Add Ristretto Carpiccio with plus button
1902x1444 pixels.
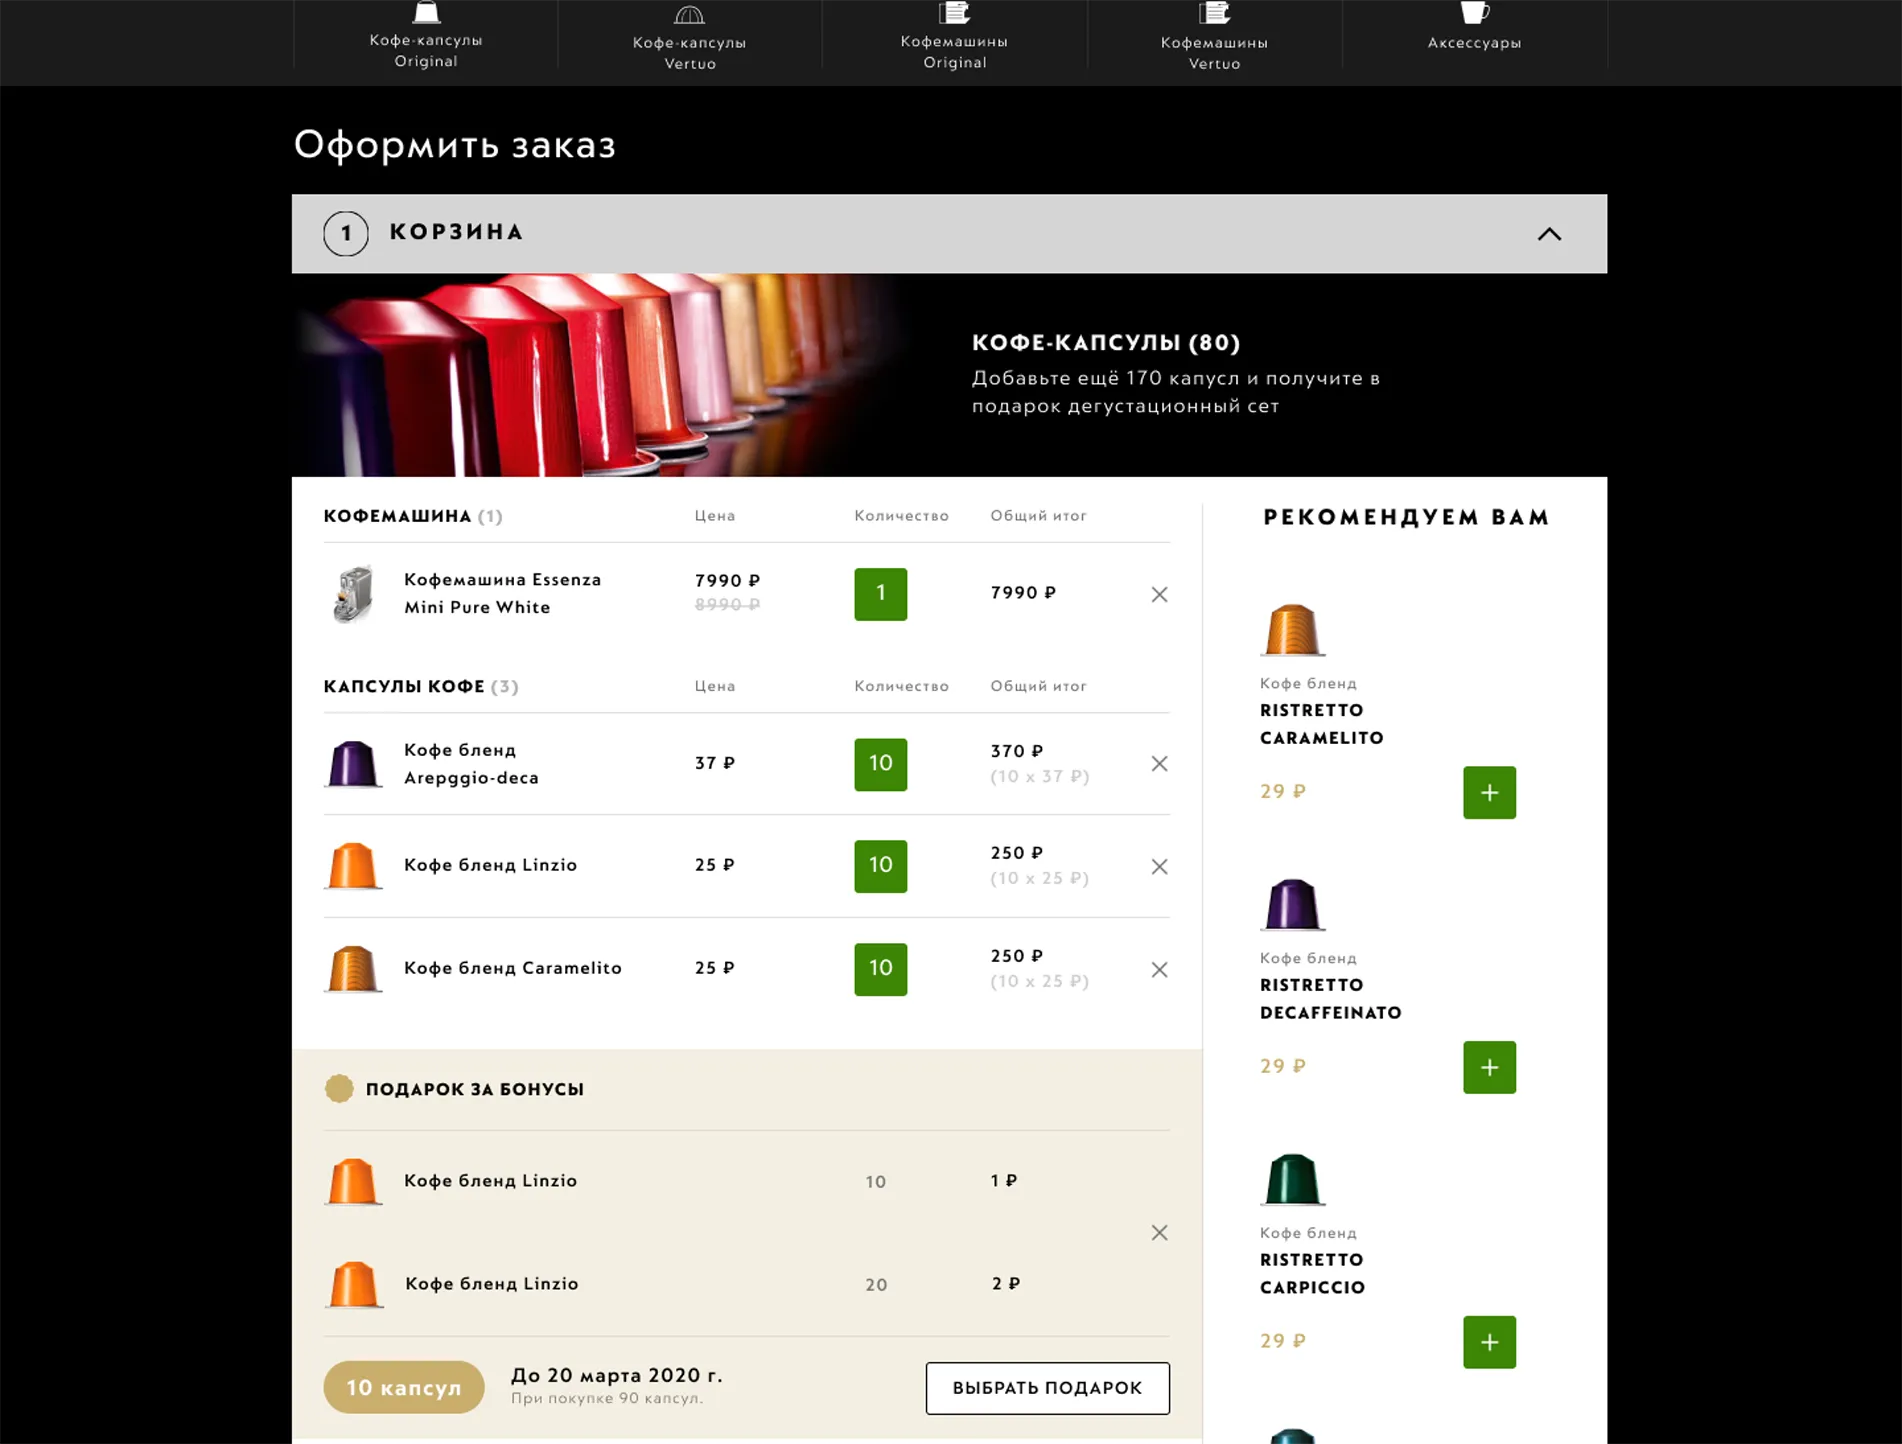(1489, 1342)
